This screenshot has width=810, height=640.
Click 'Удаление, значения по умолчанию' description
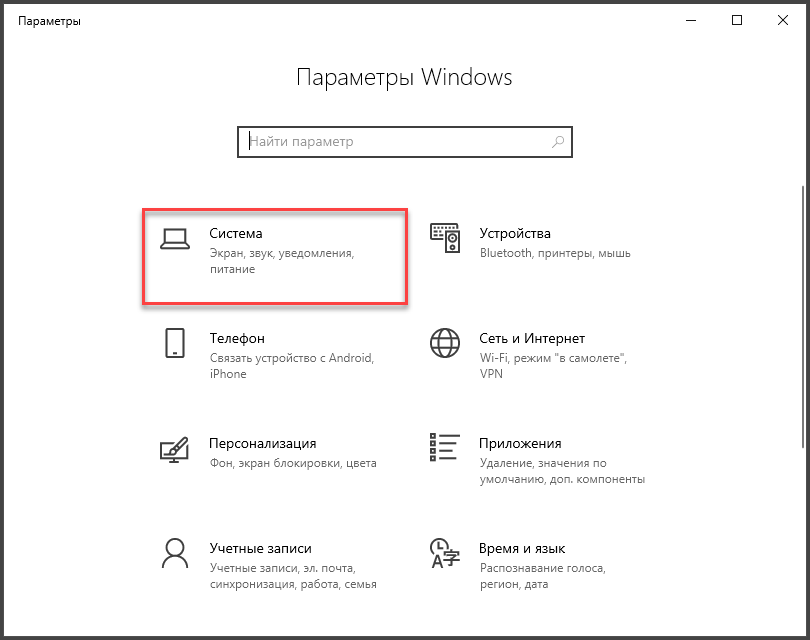[x=562, y=471]
